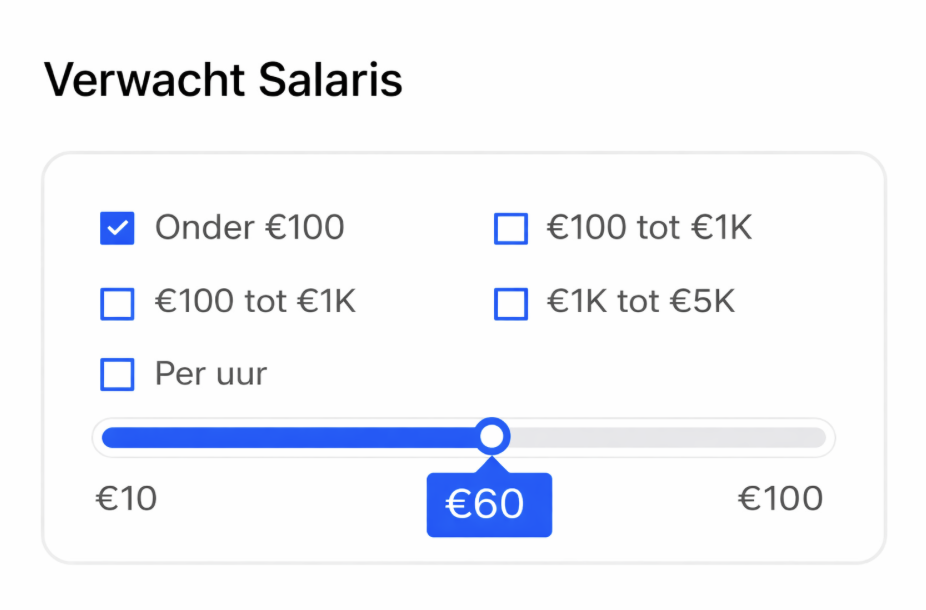Click the round salary slider handle
Image resolution: width=926 pixels, height=610 pixels.
pyautogui.click(x=491, y=437)
